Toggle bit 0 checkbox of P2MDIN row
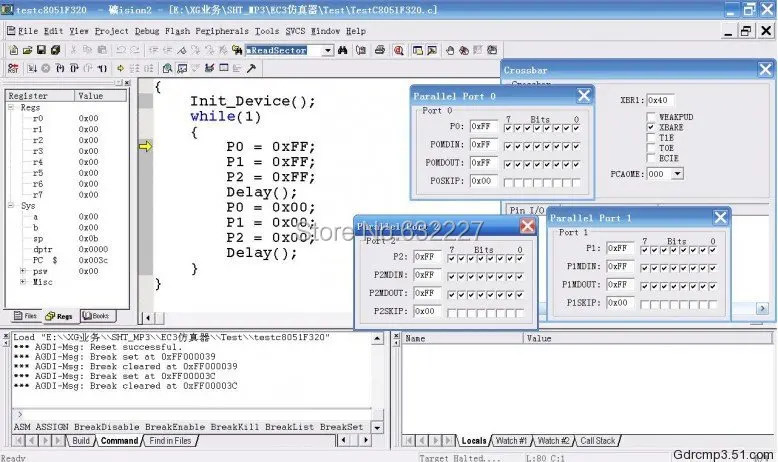The height and width of the screenshot is (462, 778). click(x=519, y=276)
